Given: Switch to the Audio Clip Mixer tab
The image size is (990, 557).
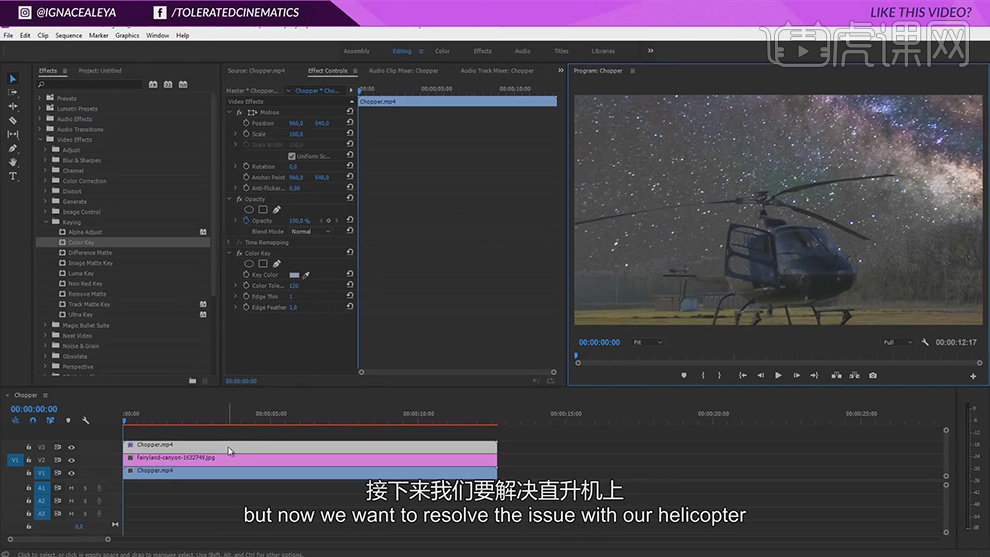Looking at the screenshot, I should 403,71.
